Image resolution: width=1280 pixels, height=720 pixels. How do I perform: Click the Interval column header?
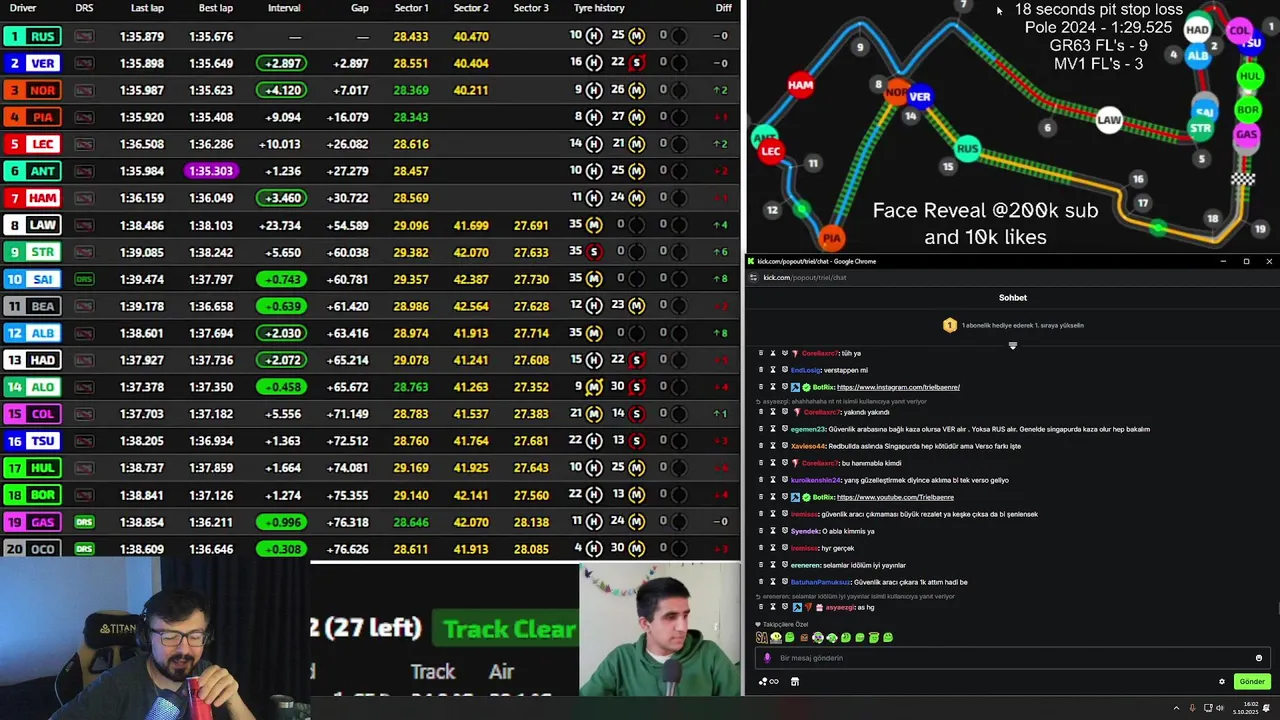click(284, 8)
